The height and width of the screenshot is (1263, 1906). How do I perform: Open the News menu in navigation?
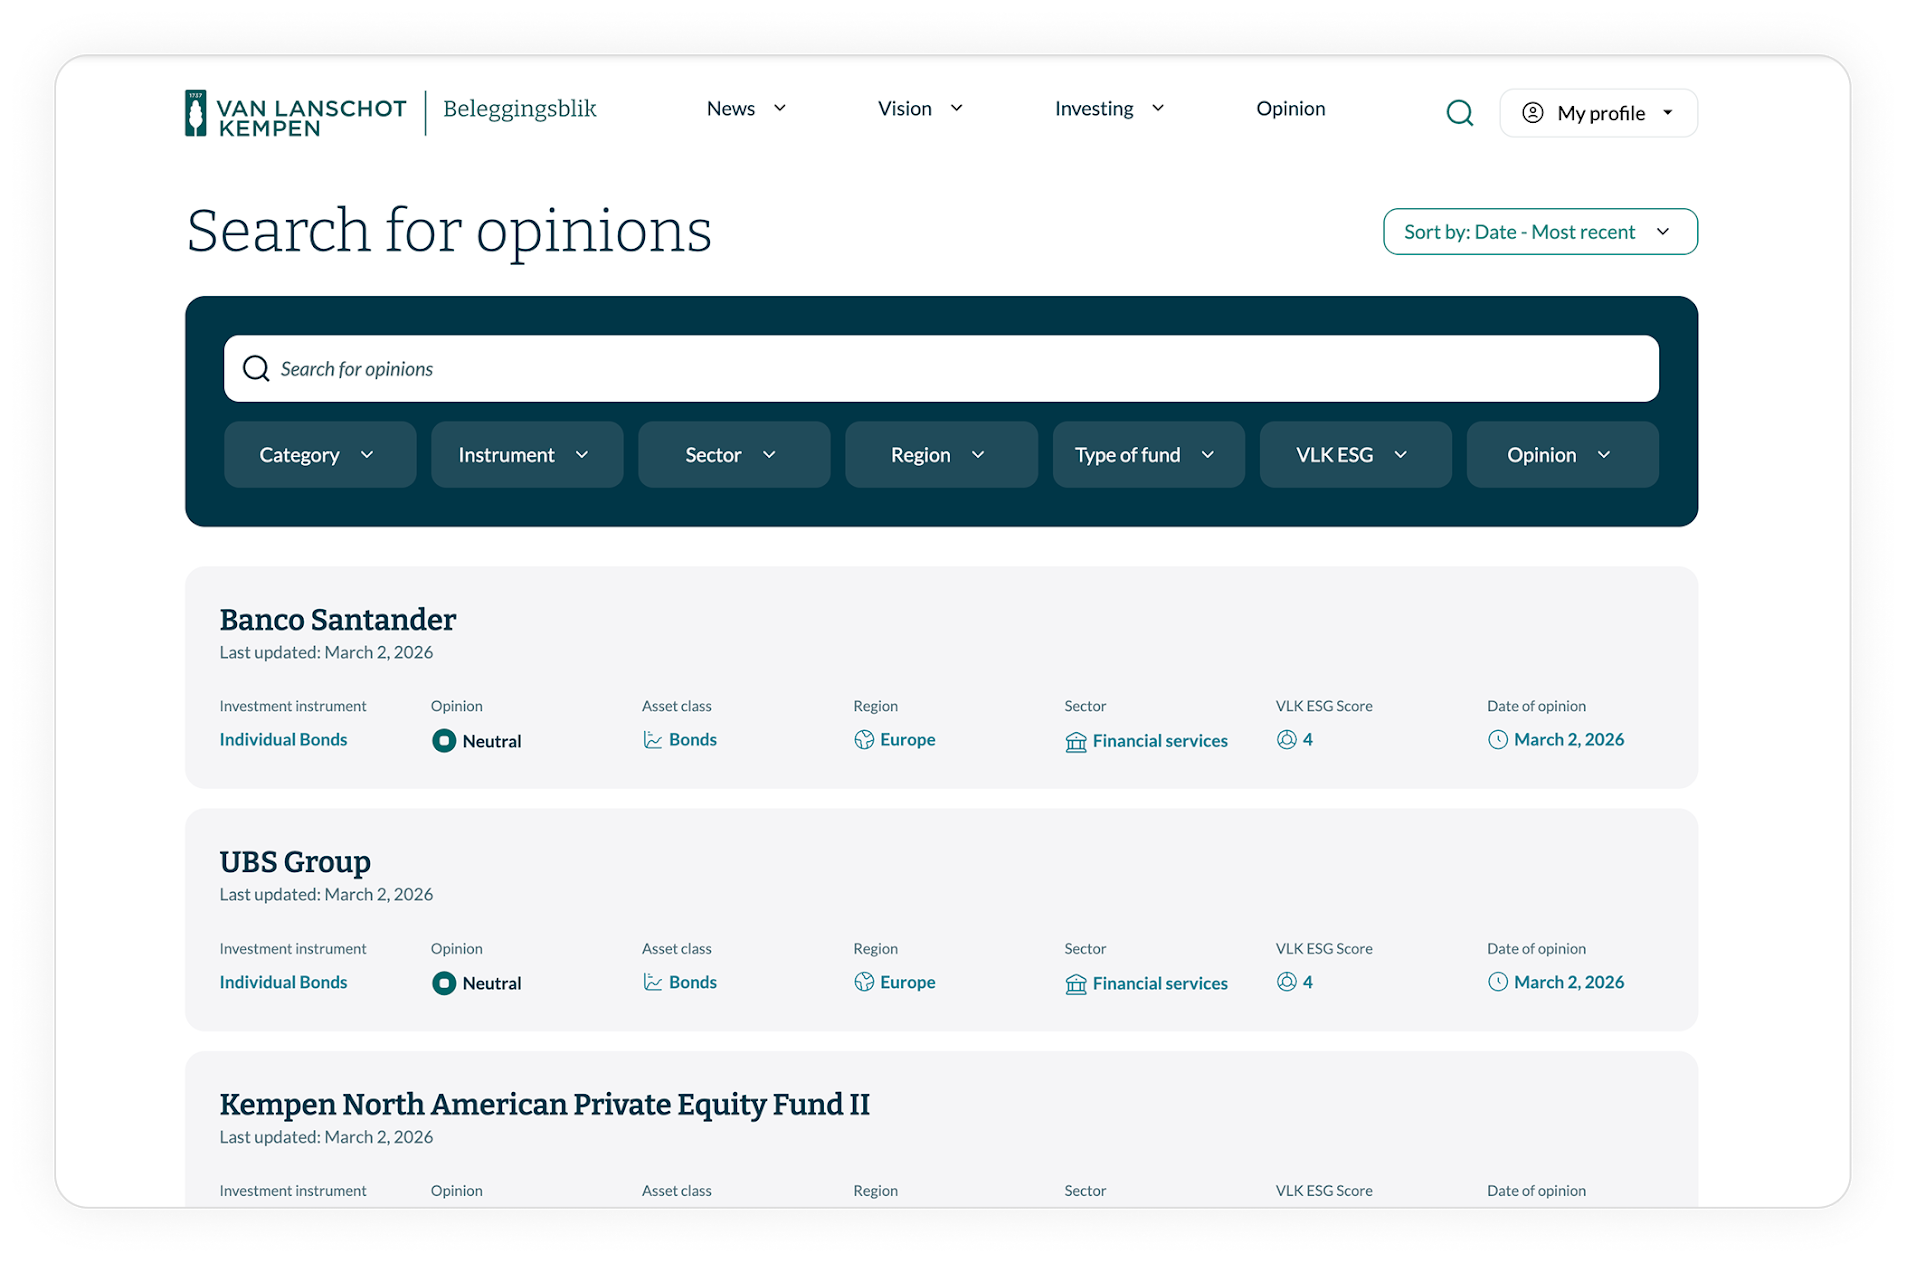click(746, 109)
